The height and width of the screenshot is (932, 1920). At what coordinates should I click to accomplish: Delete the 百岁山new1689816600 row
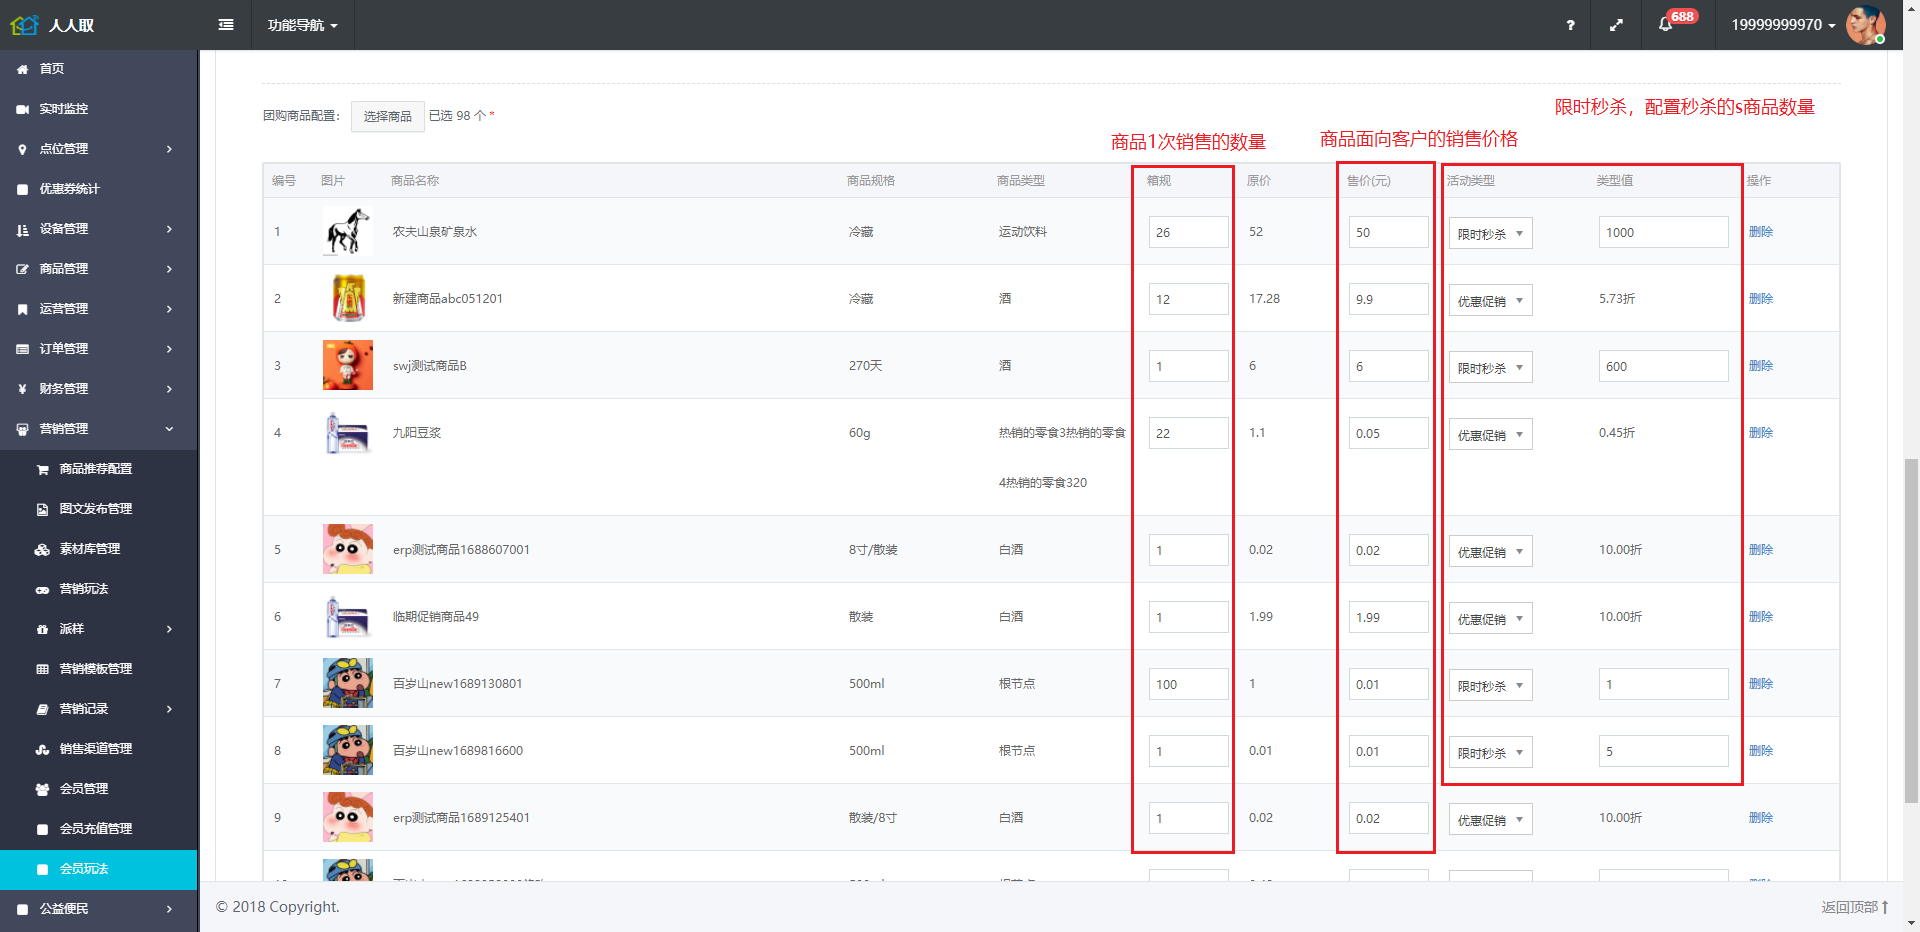point(1760,750)
